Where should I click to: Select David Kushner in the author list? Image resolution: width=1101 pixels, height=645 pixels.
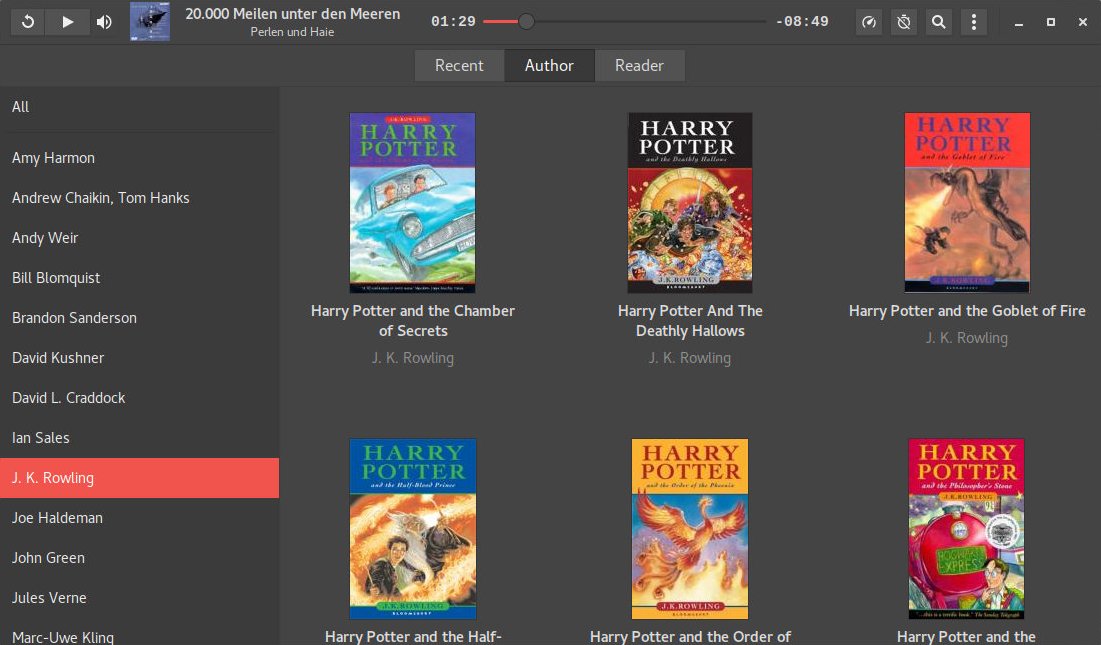tap(139, 358)
